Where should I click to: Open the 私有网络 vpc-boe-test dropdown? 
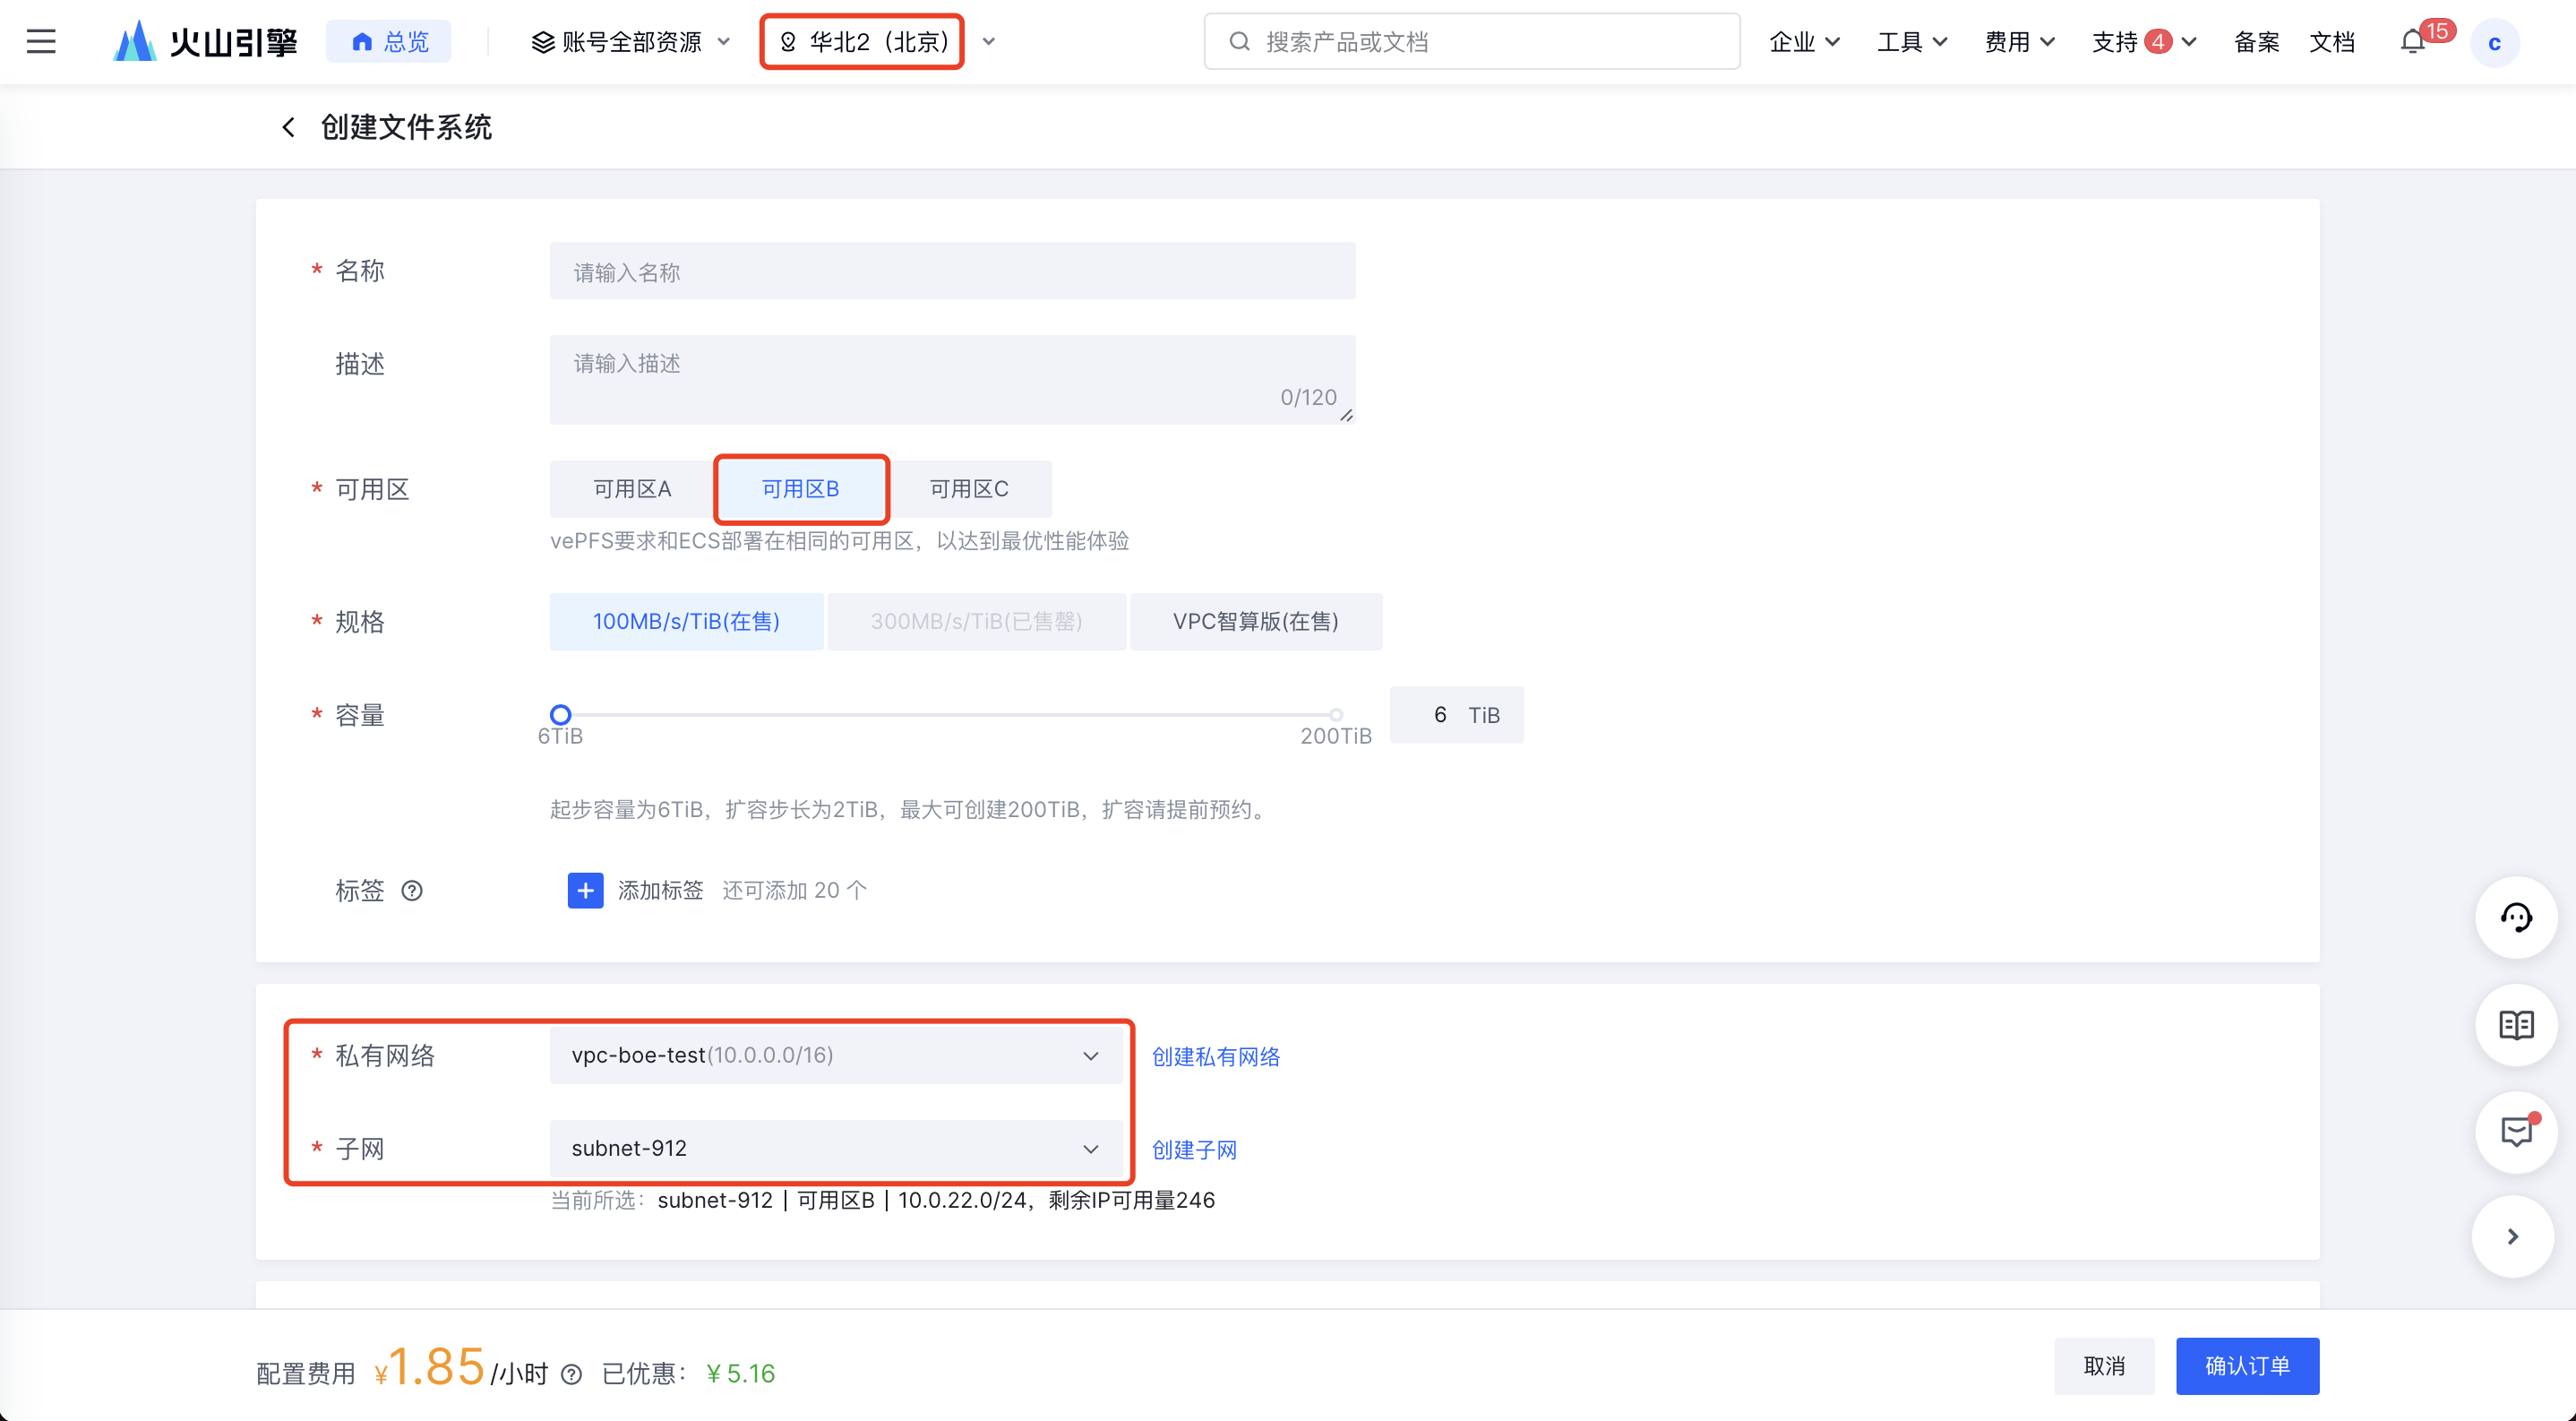click(835, 1055)
